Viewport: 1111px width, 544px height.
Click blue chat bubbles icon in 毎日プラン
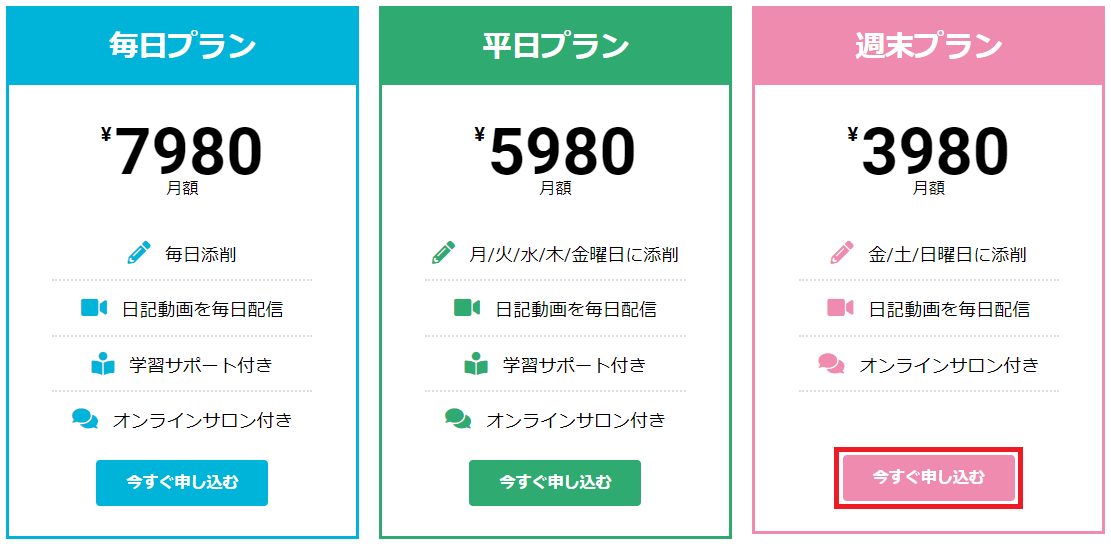(85, 419)
